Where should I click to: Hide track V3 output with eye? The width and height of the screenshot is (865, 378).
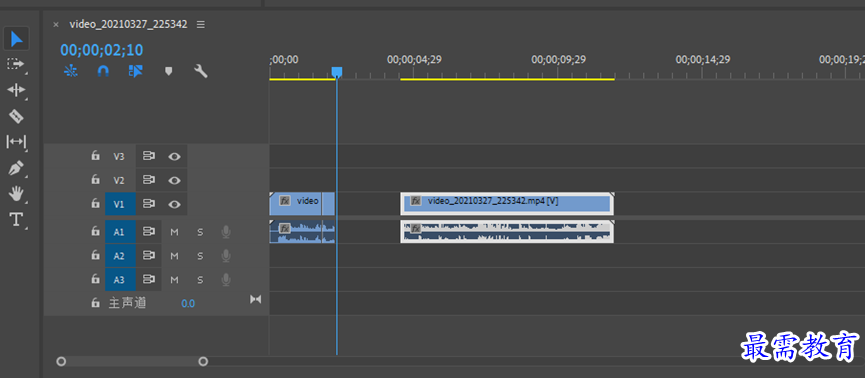point(174,156)
